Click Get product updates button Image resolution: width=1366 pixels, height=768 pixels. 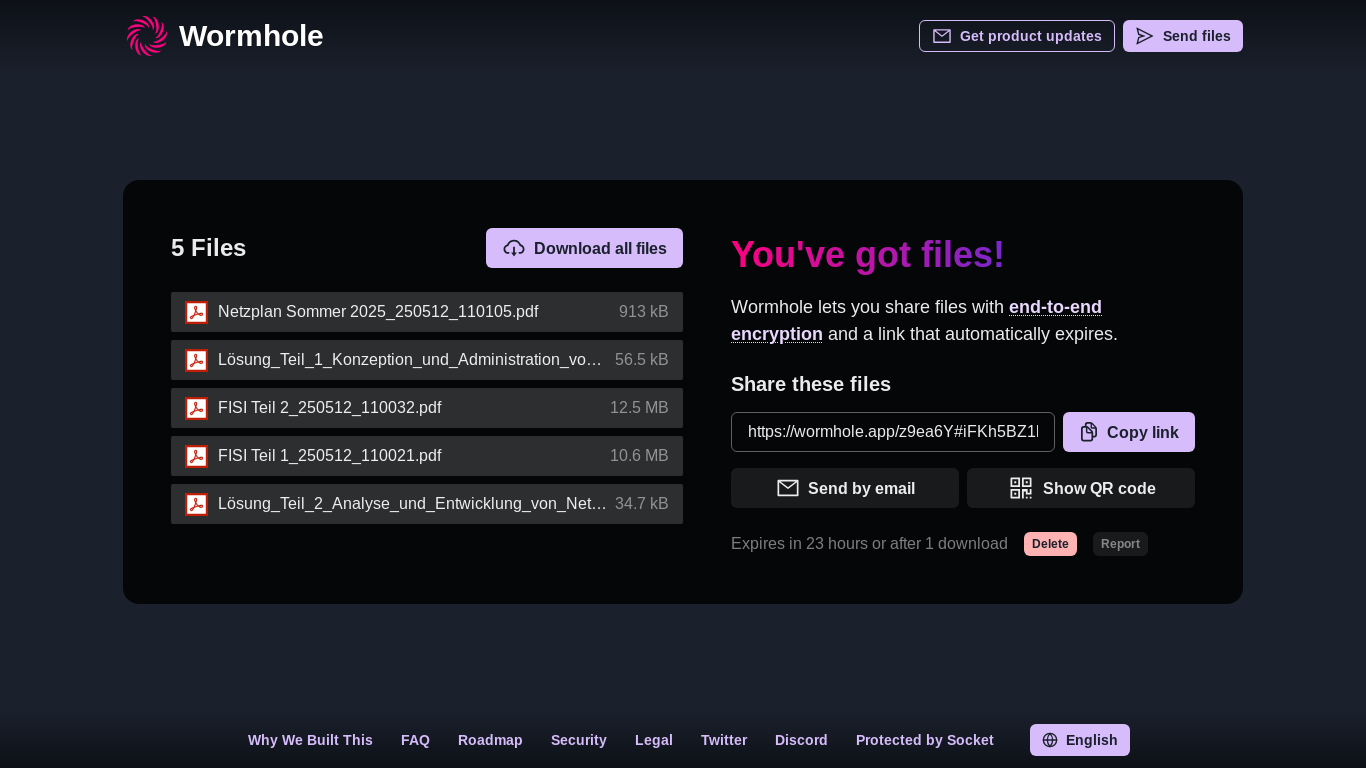(1016, 36)
